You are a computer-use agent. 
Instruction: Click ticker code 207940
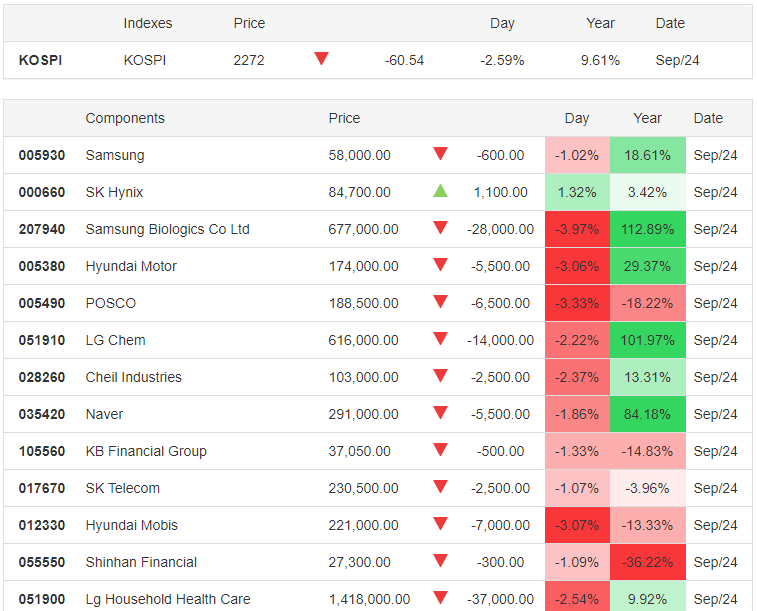42,229
